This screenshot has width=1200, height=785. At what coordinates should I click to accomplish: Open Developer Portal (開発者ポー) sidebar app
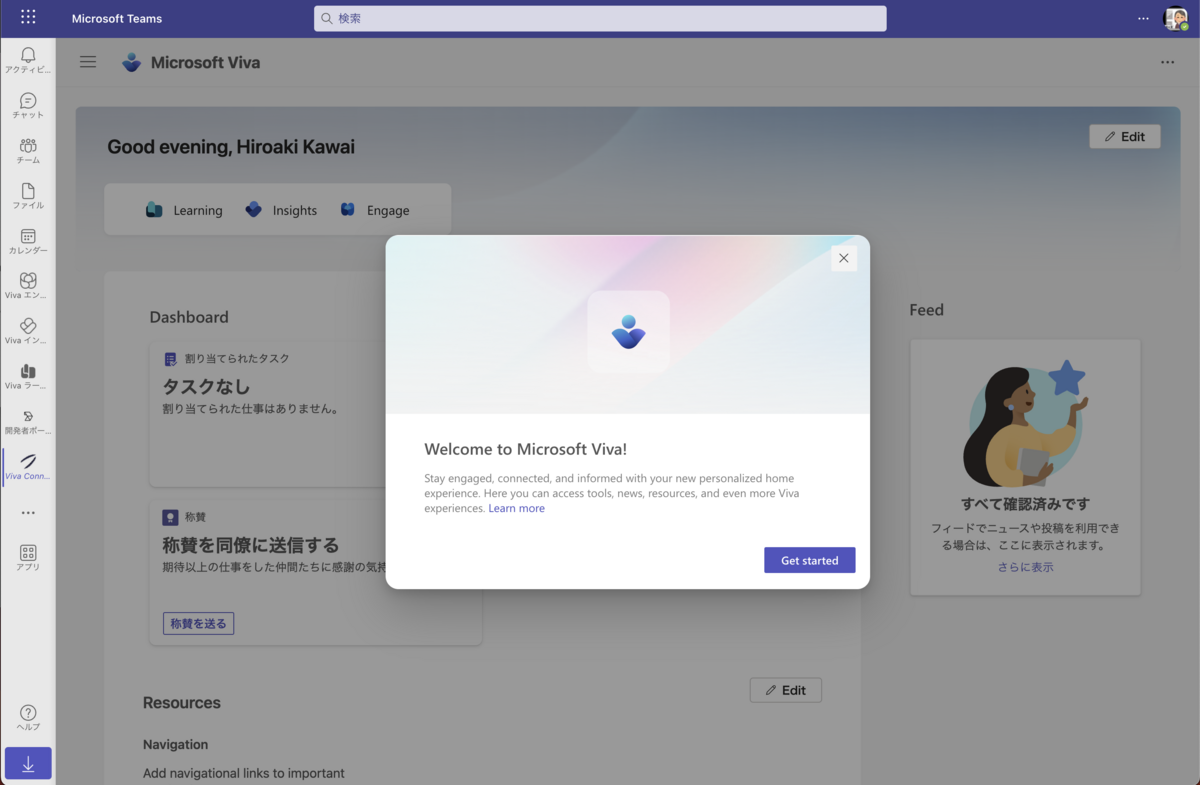pyautogui.click(x=28, y=421)
